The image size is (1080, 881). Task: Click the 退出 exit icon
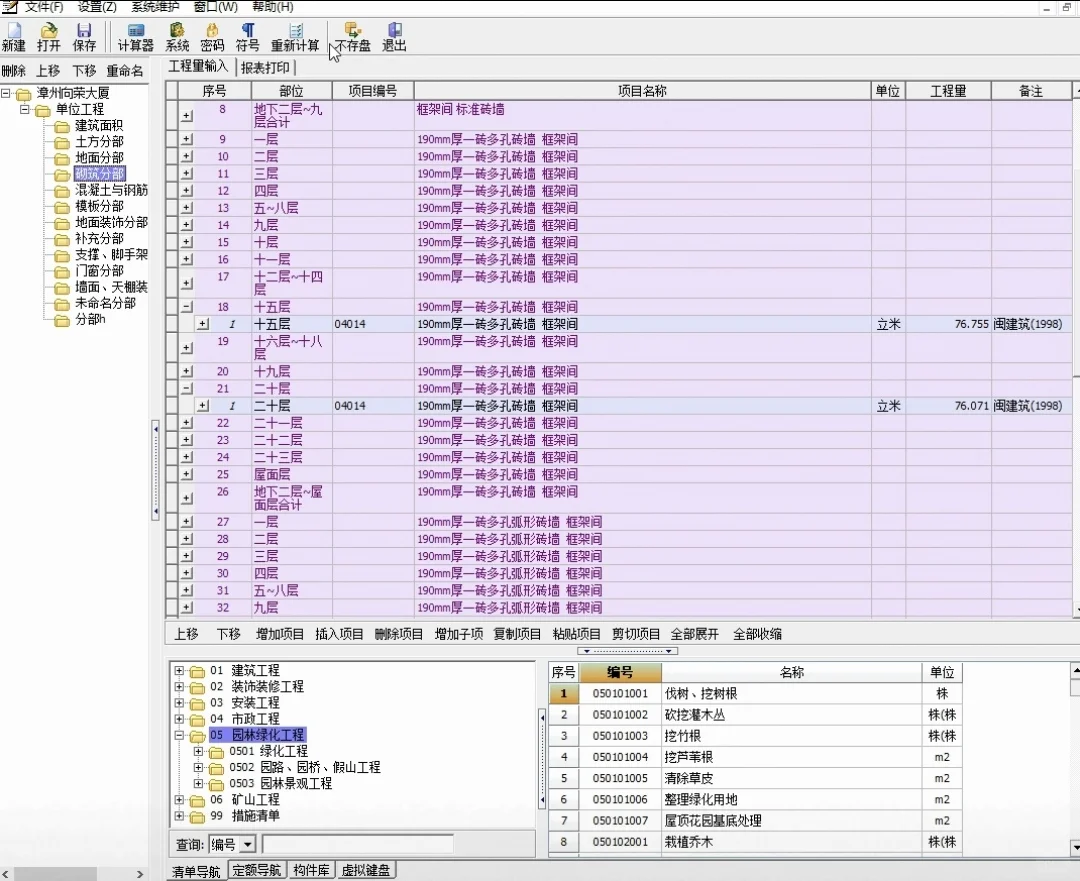(394, 37)
